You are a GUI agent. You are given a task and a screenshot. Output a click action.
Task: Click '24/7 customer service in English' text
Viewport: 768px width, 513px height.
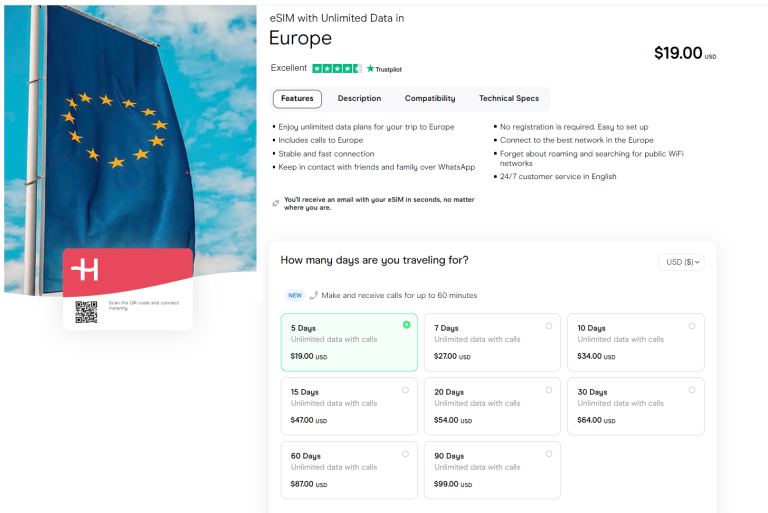point(558,176)
